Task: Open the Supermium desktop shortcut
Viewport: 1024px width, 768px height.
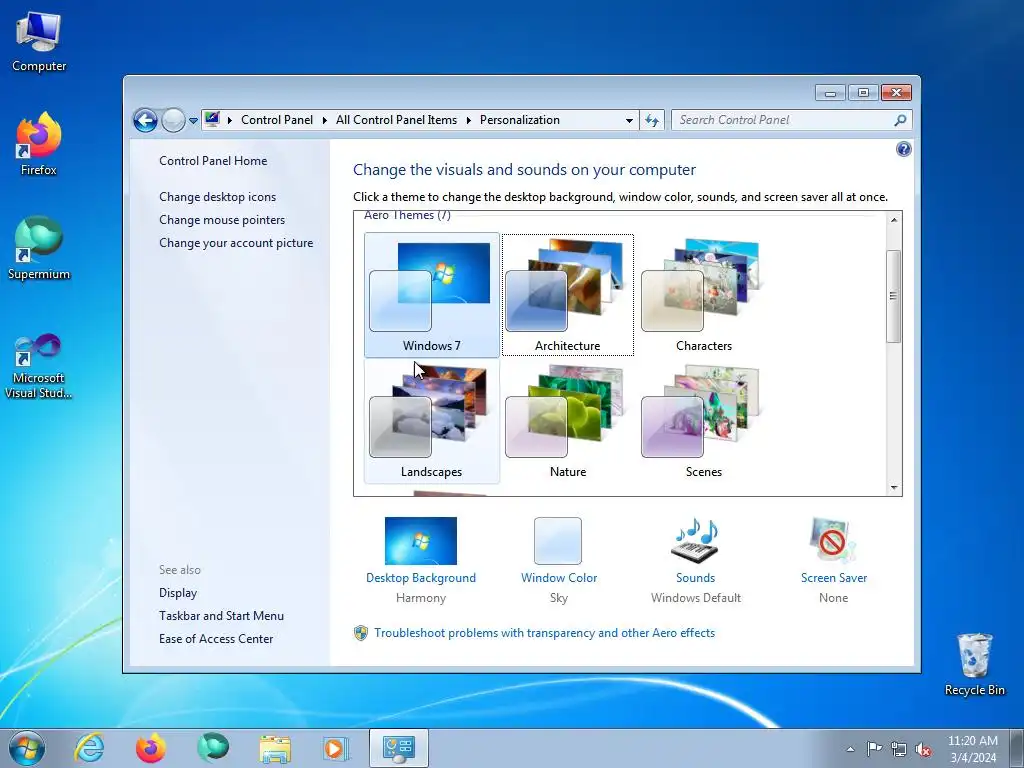Action: (x=39, y=248)
